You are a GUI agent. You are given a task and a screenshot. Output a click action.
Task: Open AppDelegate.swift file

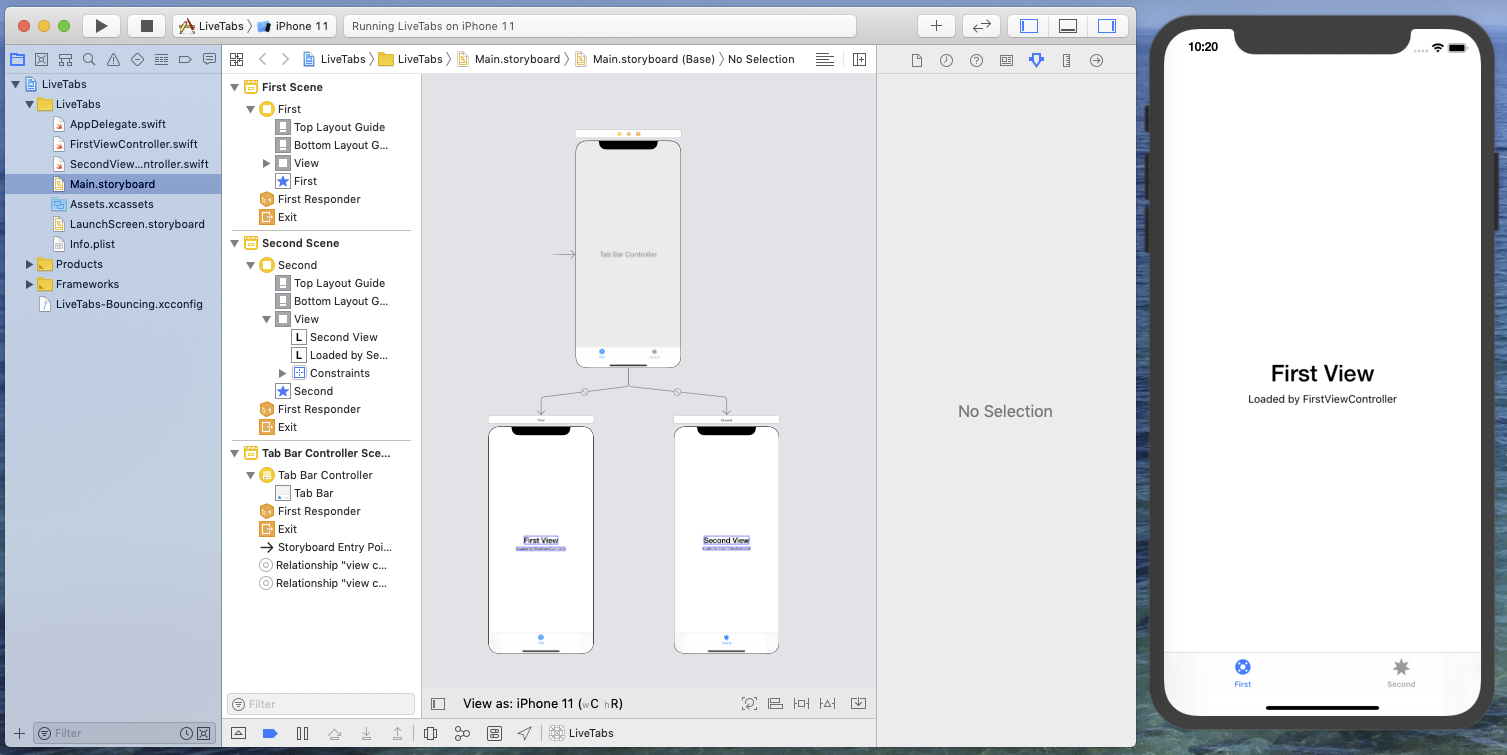[118, 124]
